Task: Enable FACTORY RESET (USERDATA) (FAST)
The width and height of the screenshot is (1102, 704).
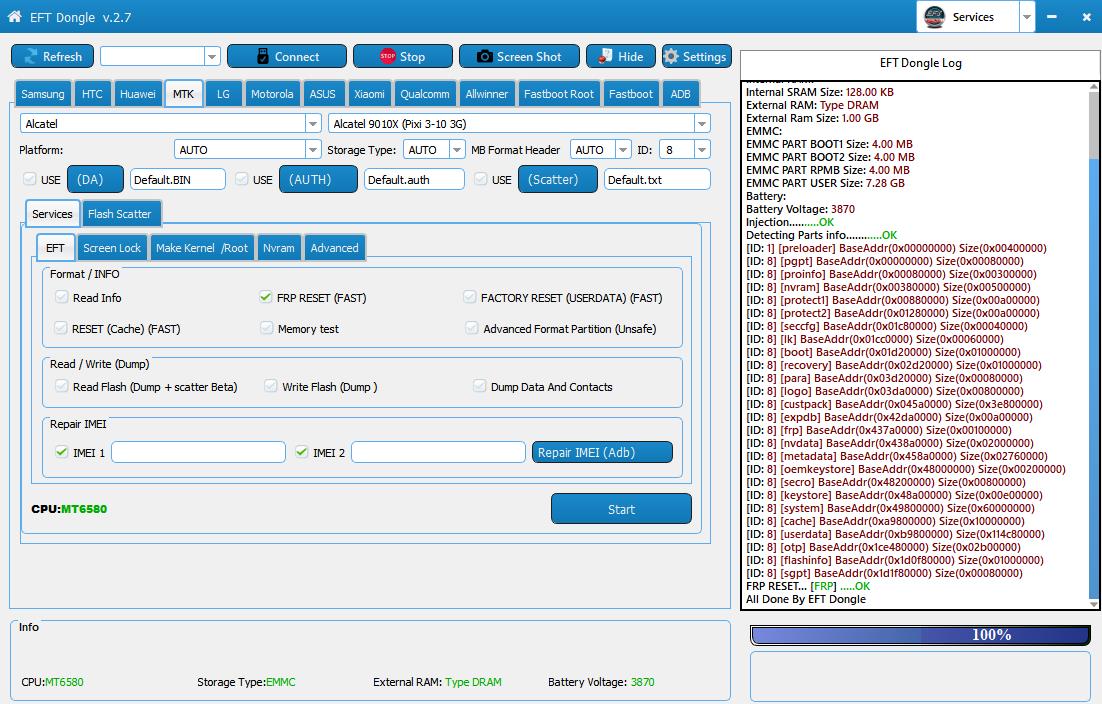Action: [469, 297]
